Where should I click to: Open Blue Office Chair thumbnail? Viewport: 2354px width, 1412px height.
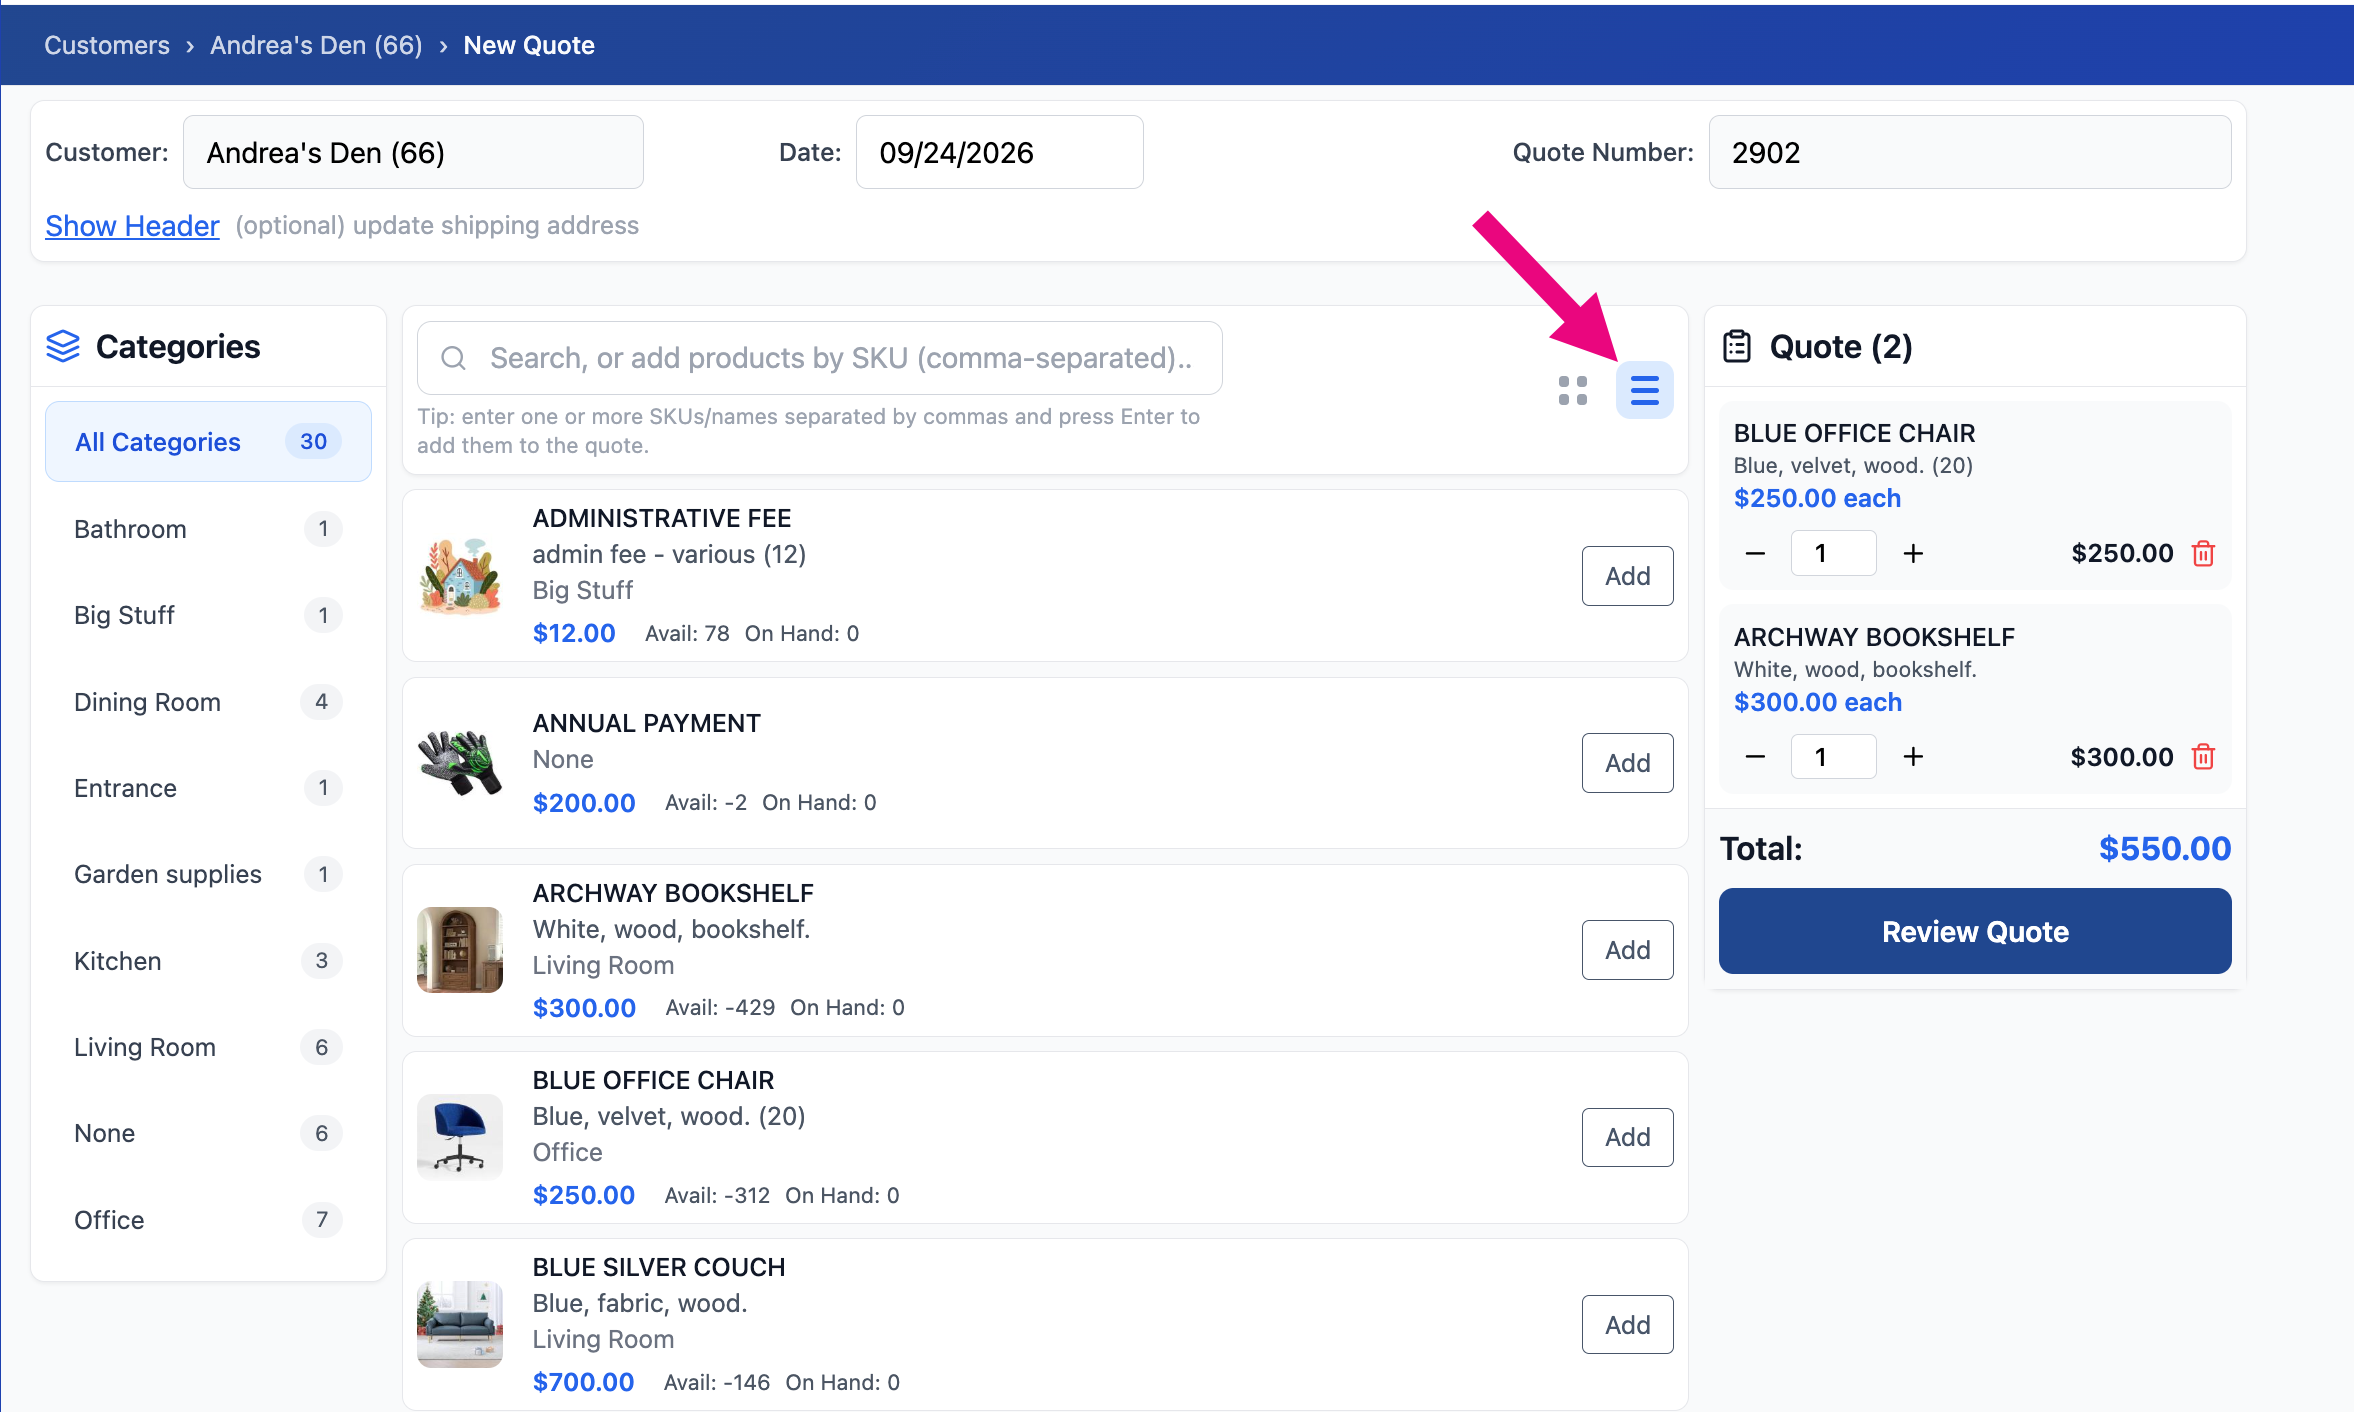point(460,1137)
